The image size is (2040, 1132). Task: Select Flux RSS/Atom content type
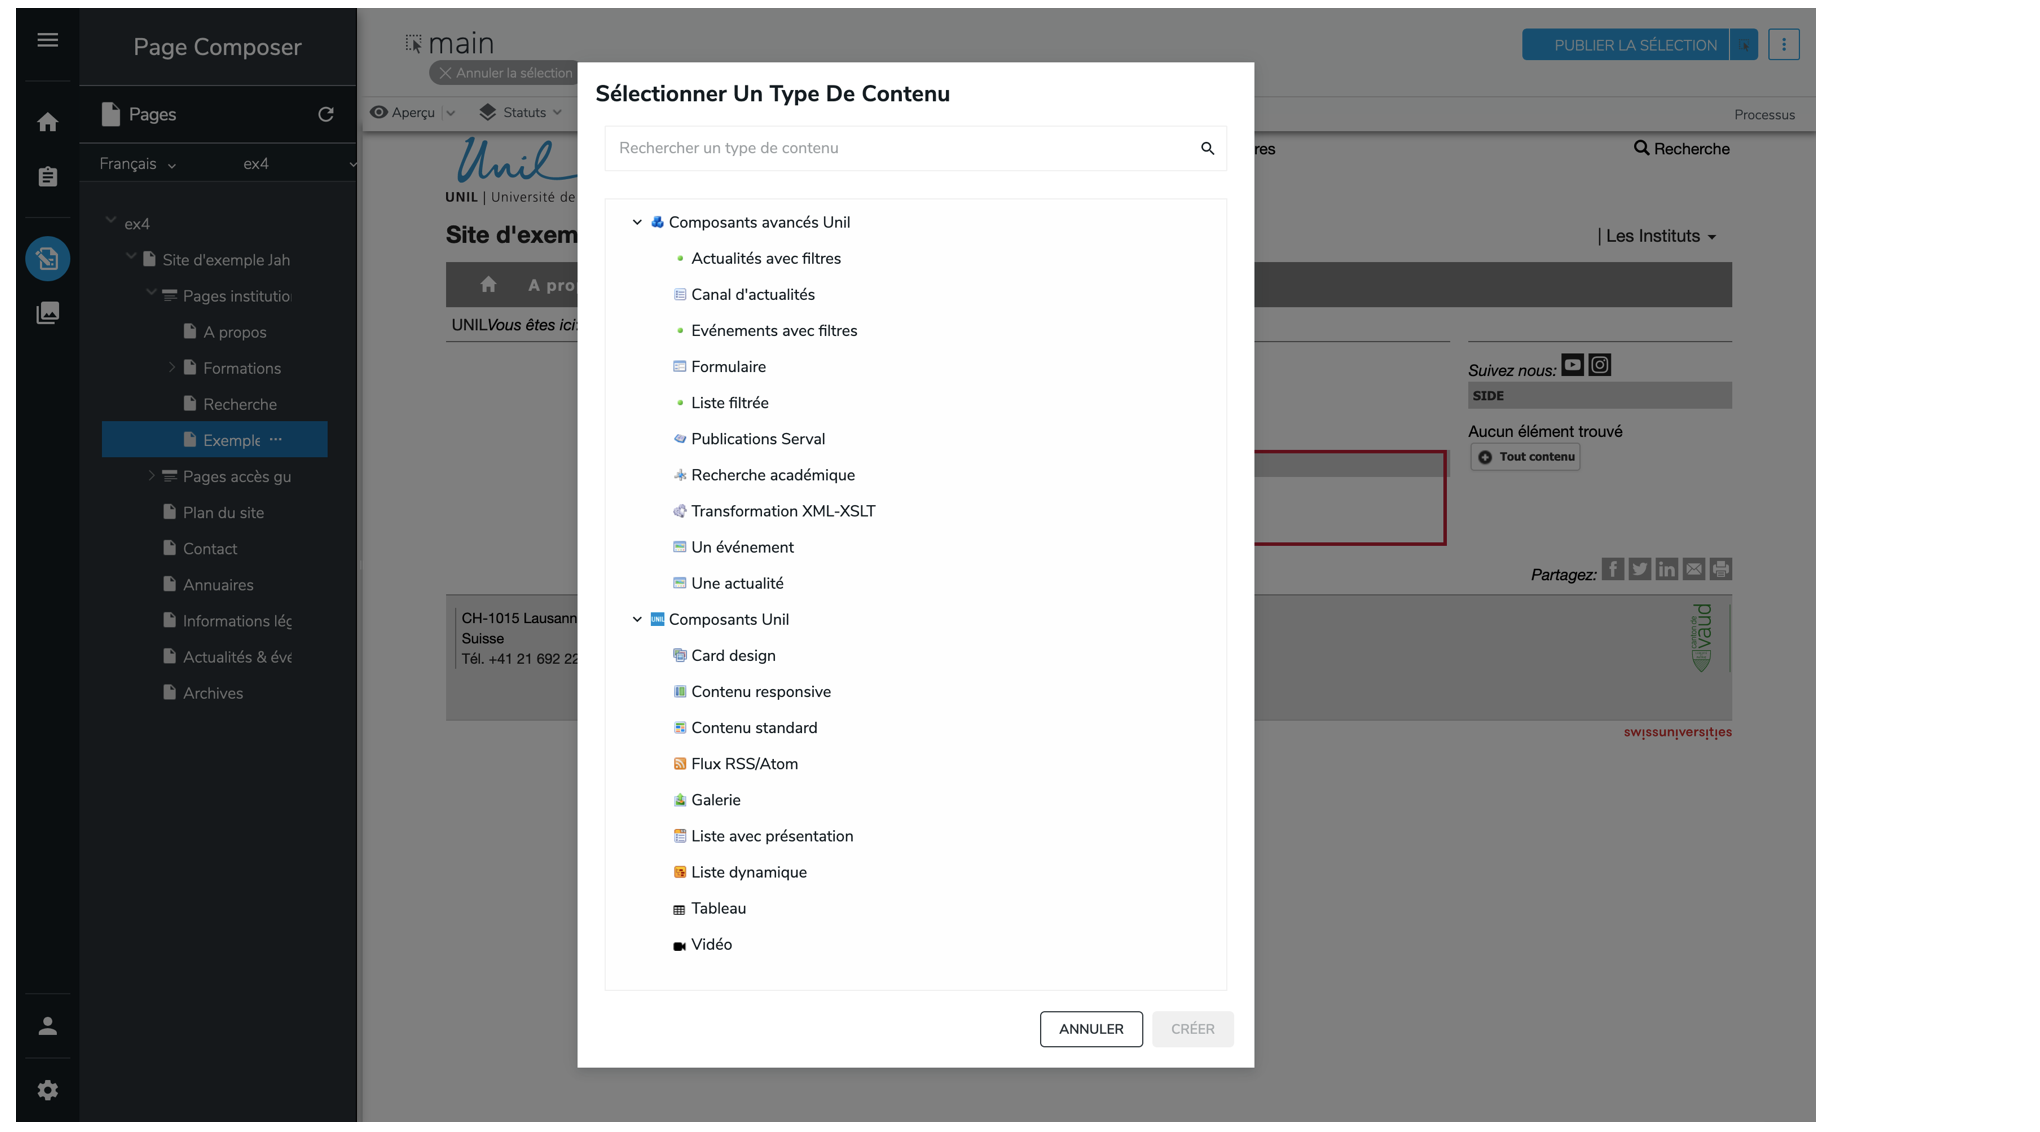[x=744, y=764]
